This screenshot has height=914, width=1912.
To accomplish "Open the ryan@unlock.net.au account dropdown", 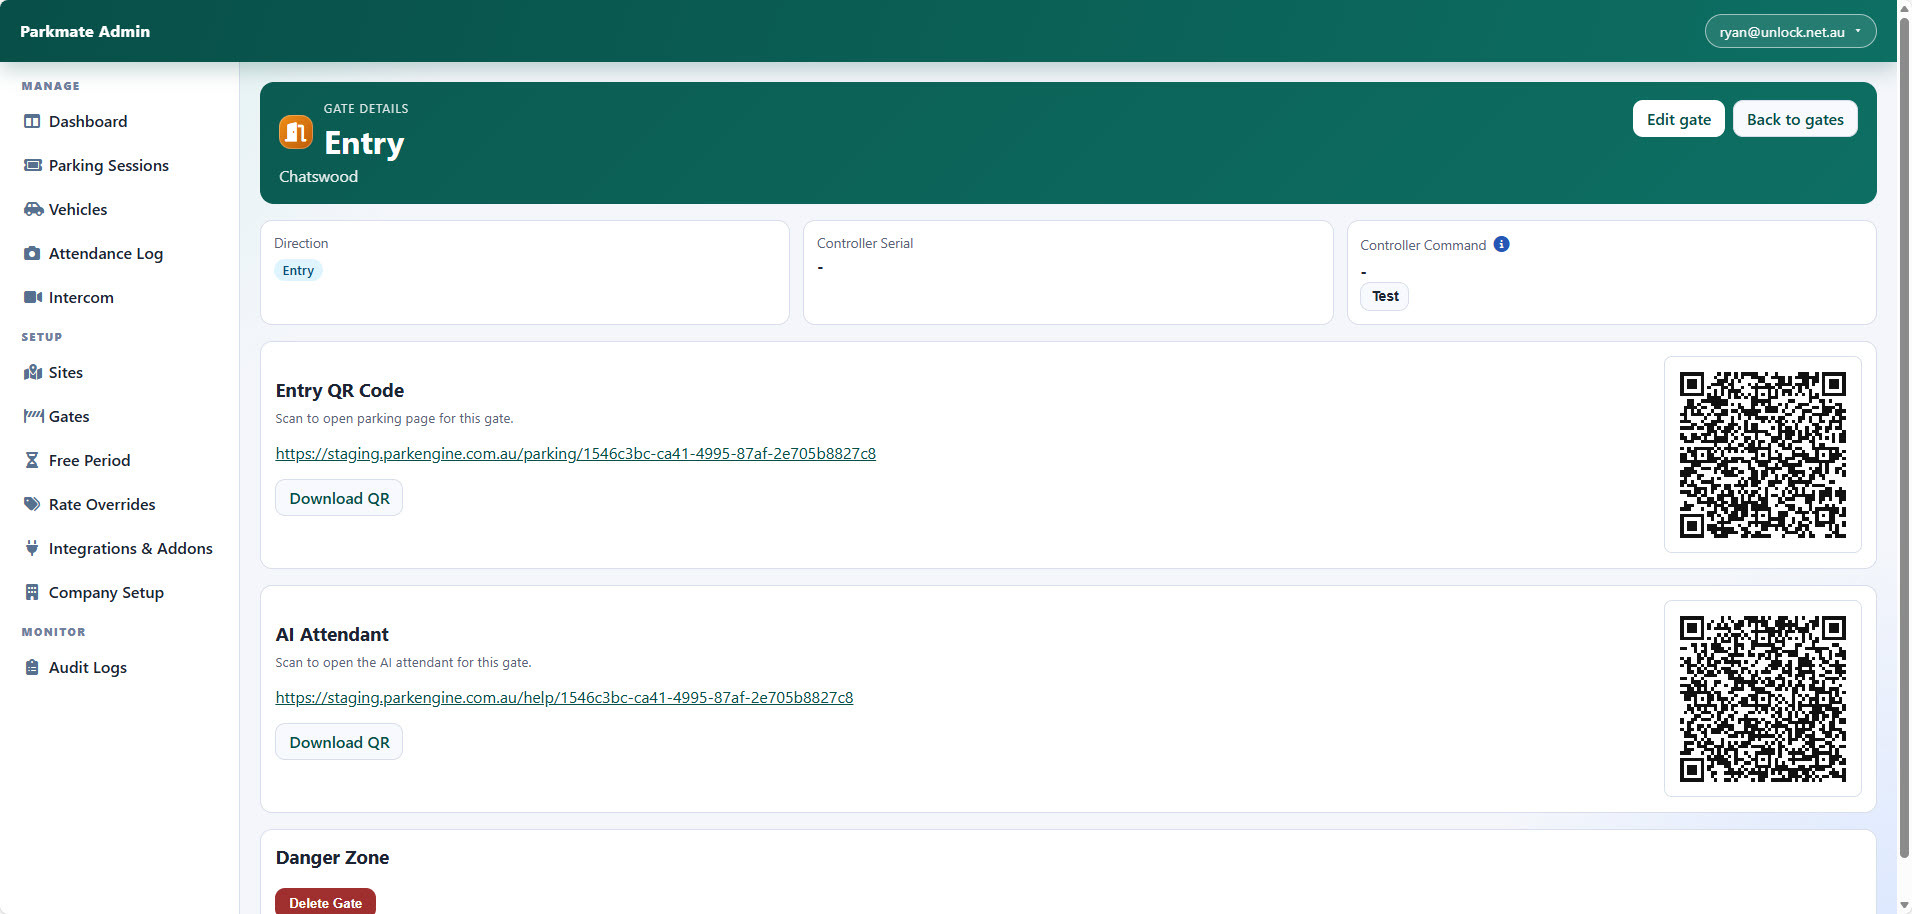I will (1789, 32).
